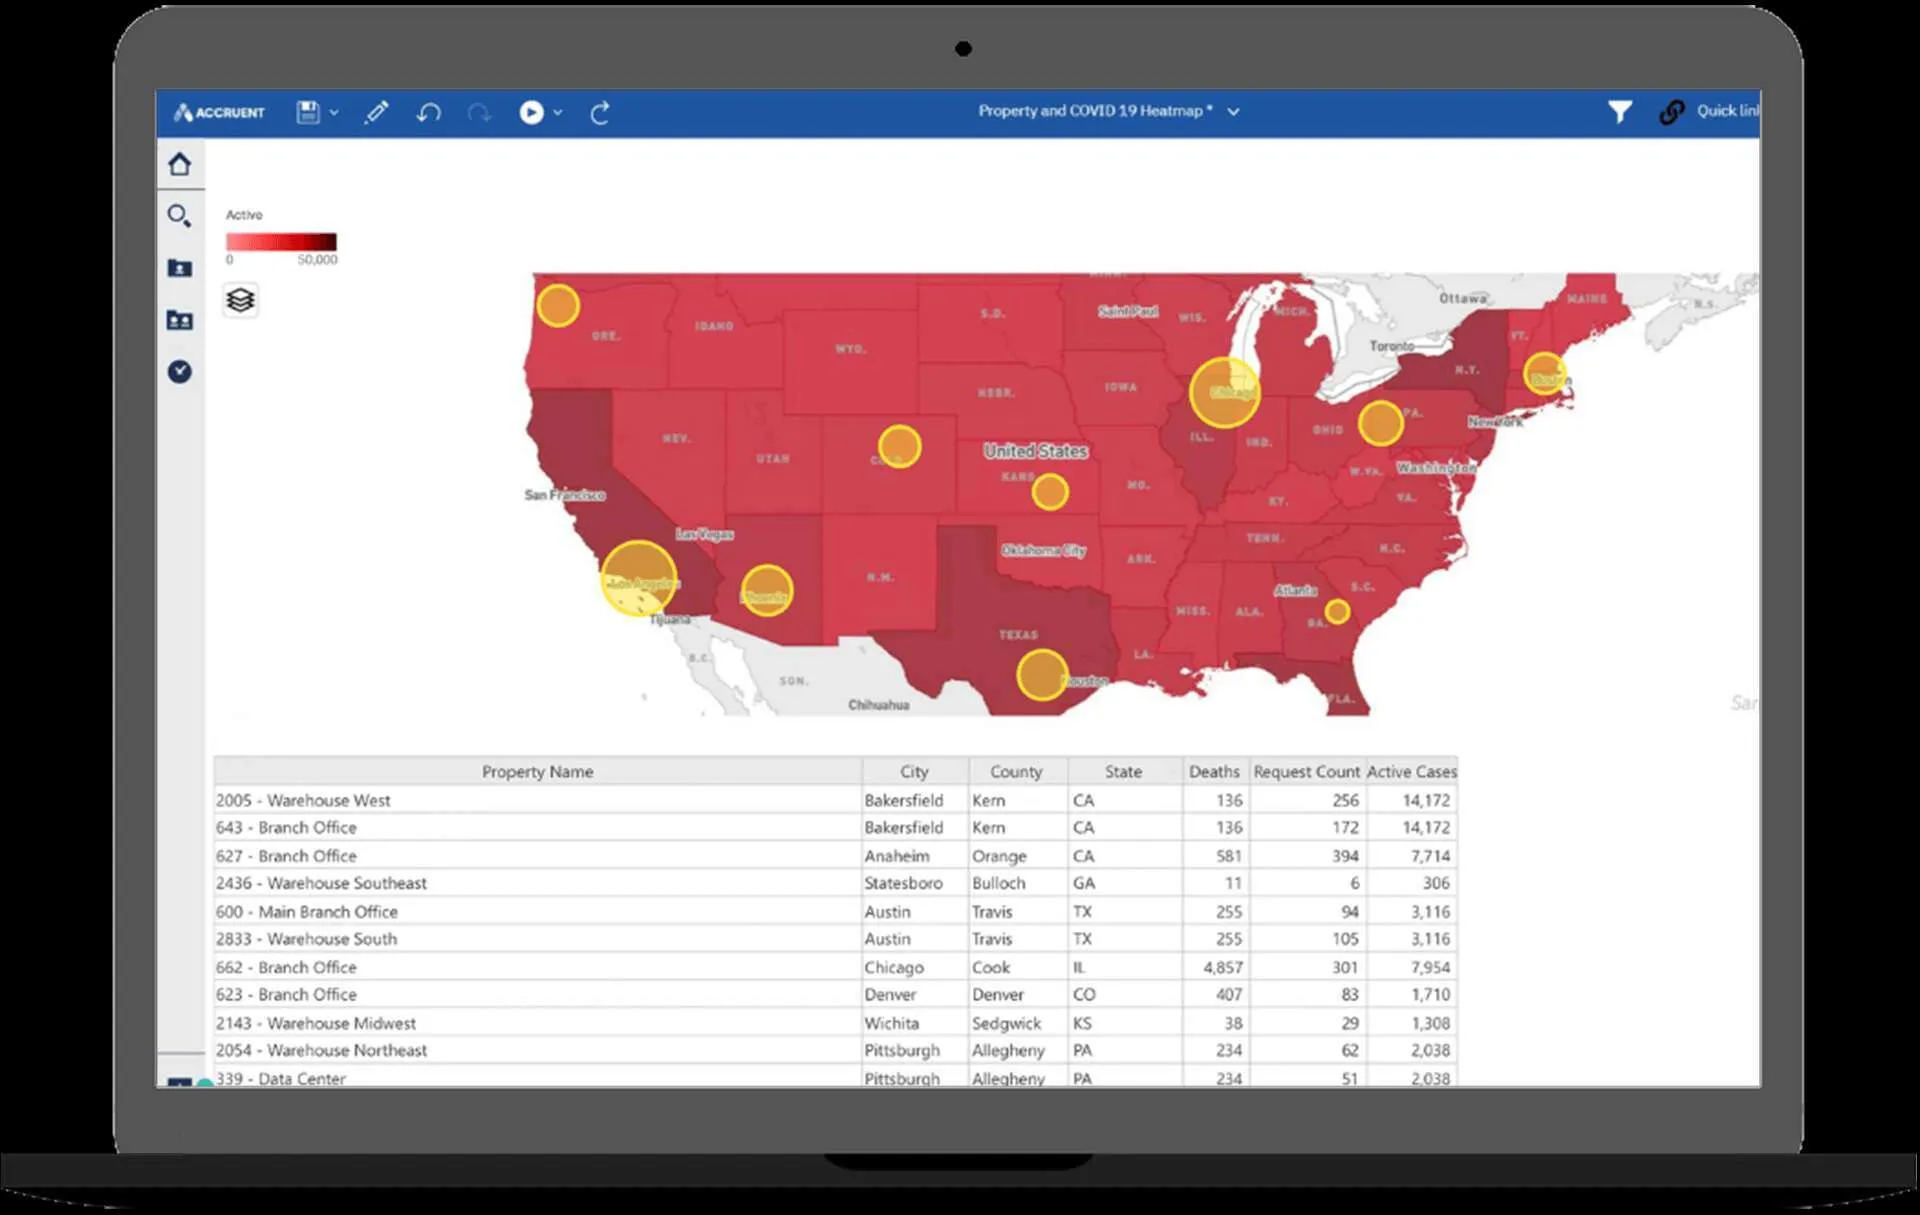Open the save options dropdown arrow
The width and height of the screenshot is (1920, 1215).
[x=334, y=113]
